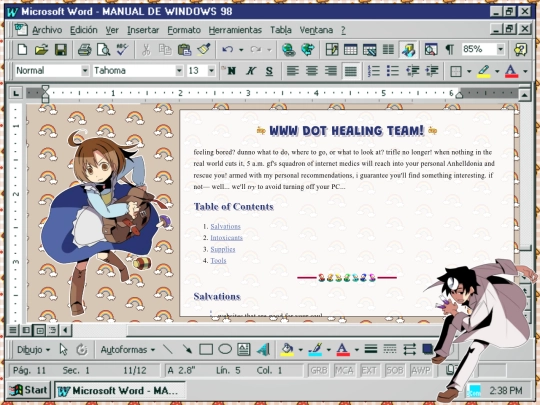Select the Microsoft Word taskbar button

(x=120, y=391)
